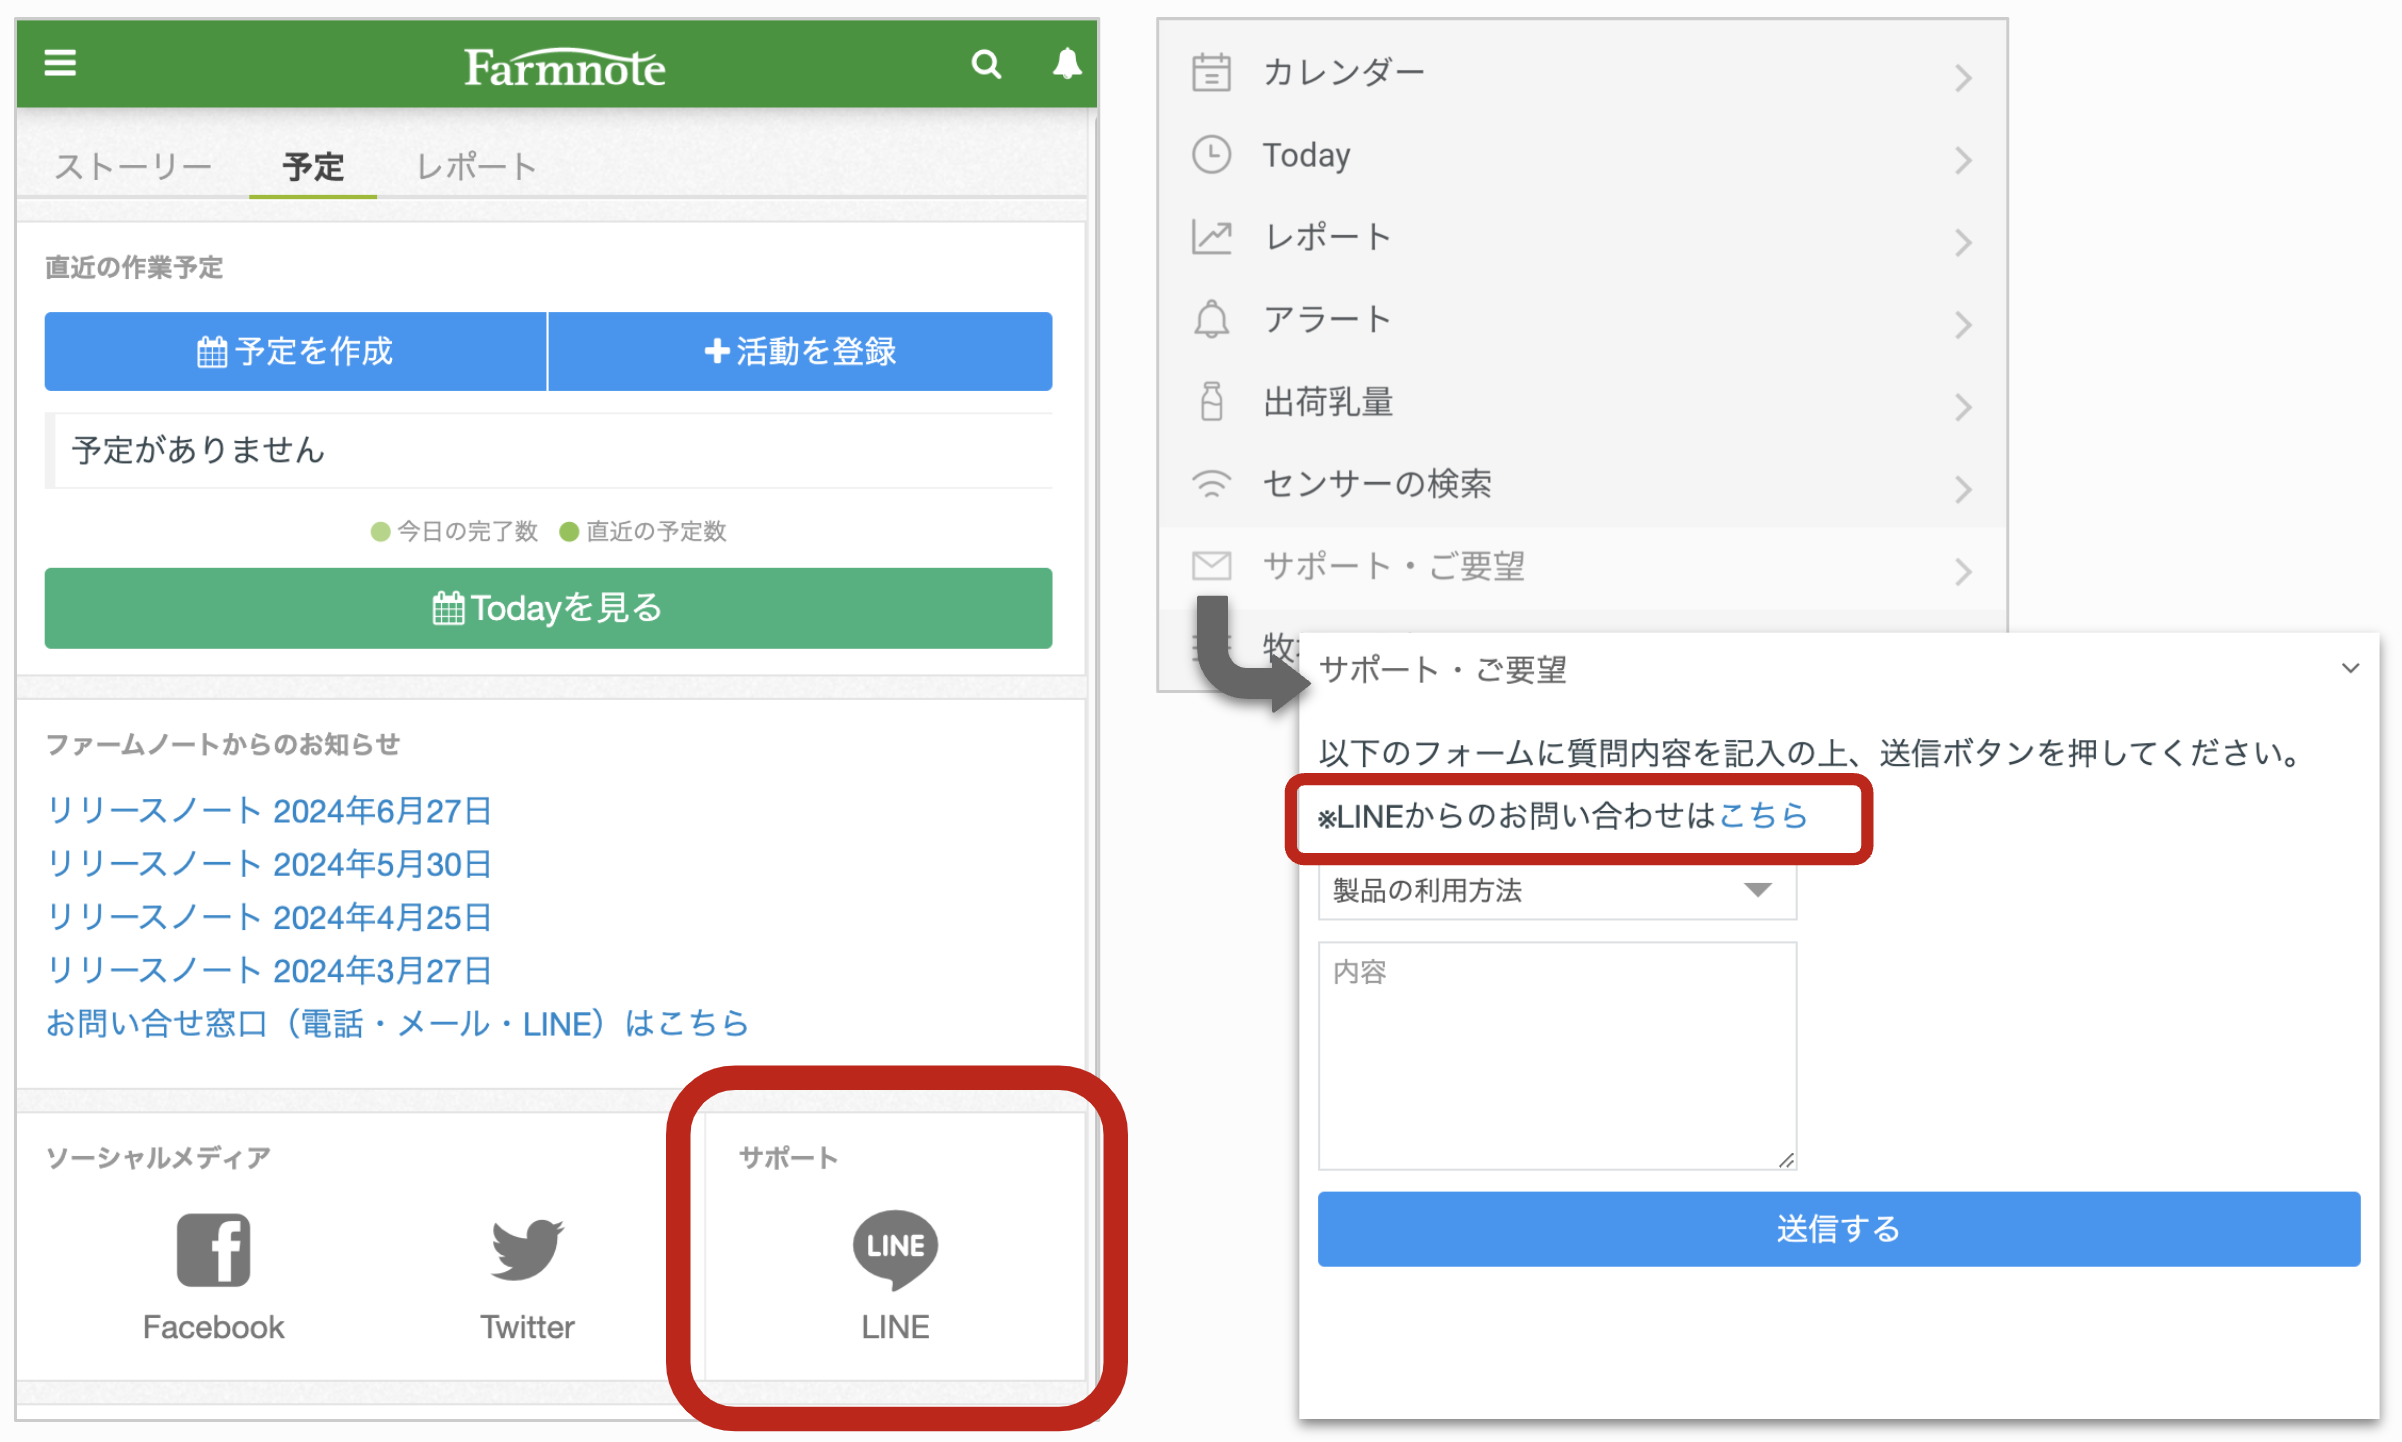The image size is (2402, 1442).
Task: Click 今日の完了数 legend label
Action: pyautogui.click(x=467, y=531)
